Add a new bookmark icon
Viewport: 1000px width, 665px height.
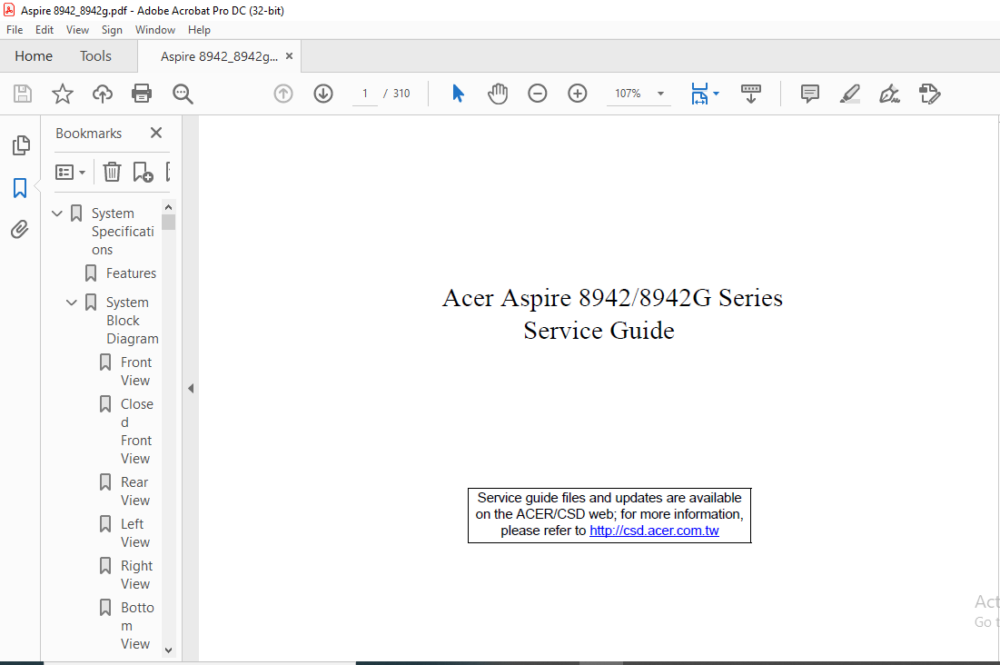pos(143,172)
